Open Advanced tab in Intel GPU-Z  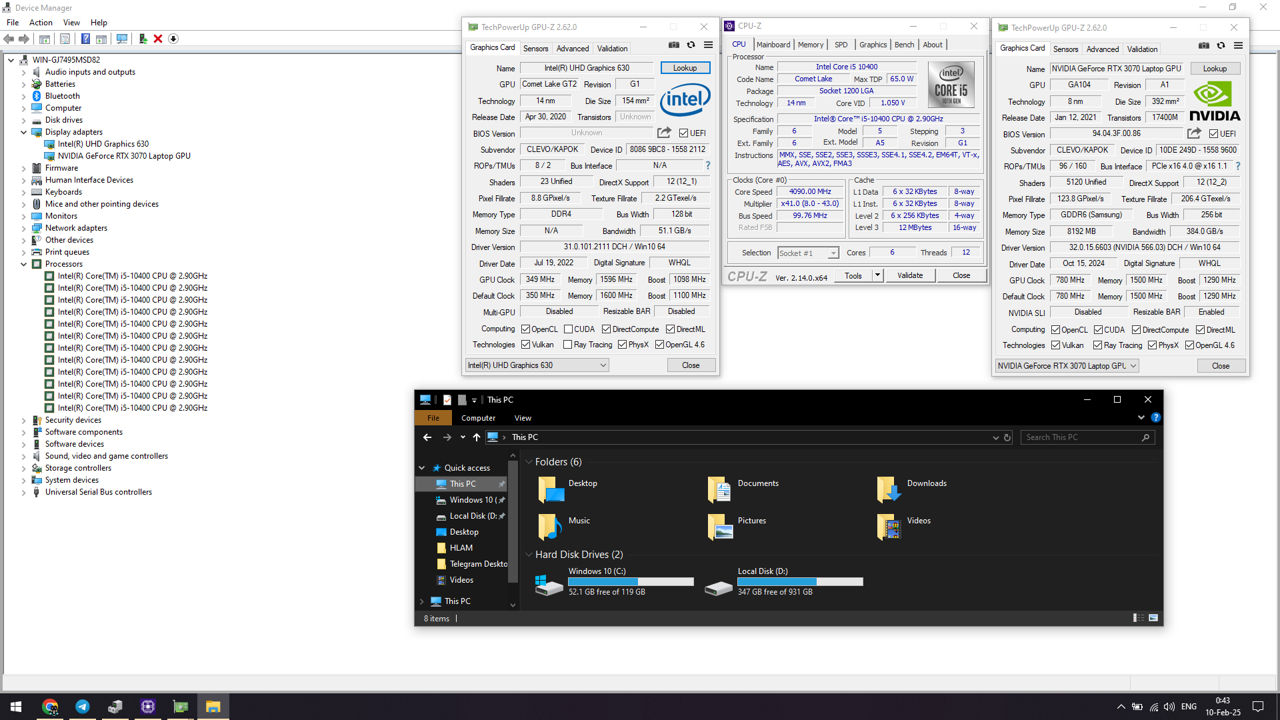(x=573, y=48)
